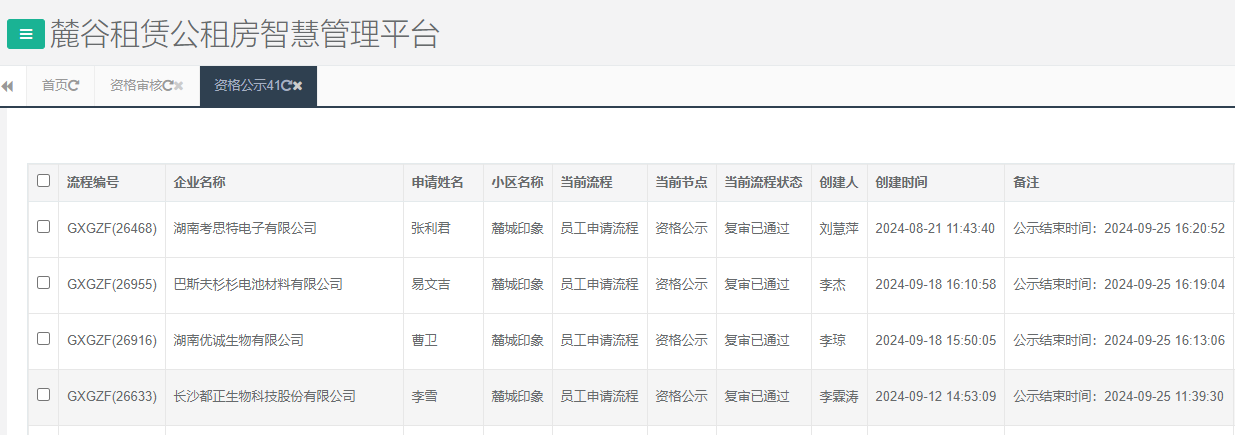Click creator name 李霖涛

[839, 397]
